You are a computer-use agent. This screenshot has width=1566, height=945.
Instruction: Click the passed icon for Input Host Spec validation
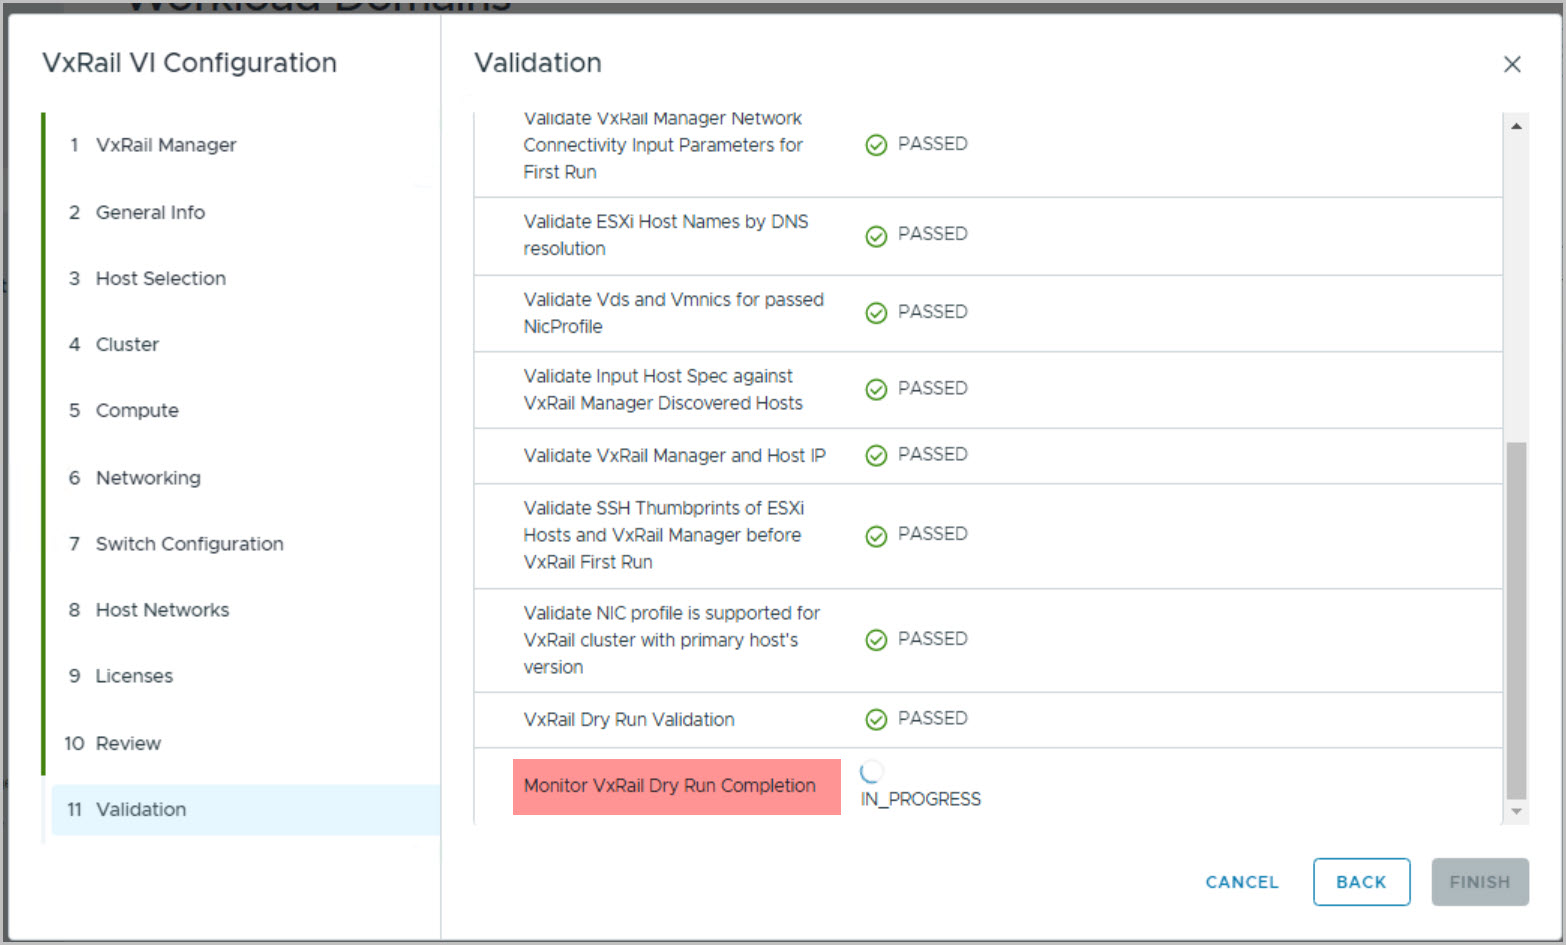876,389
